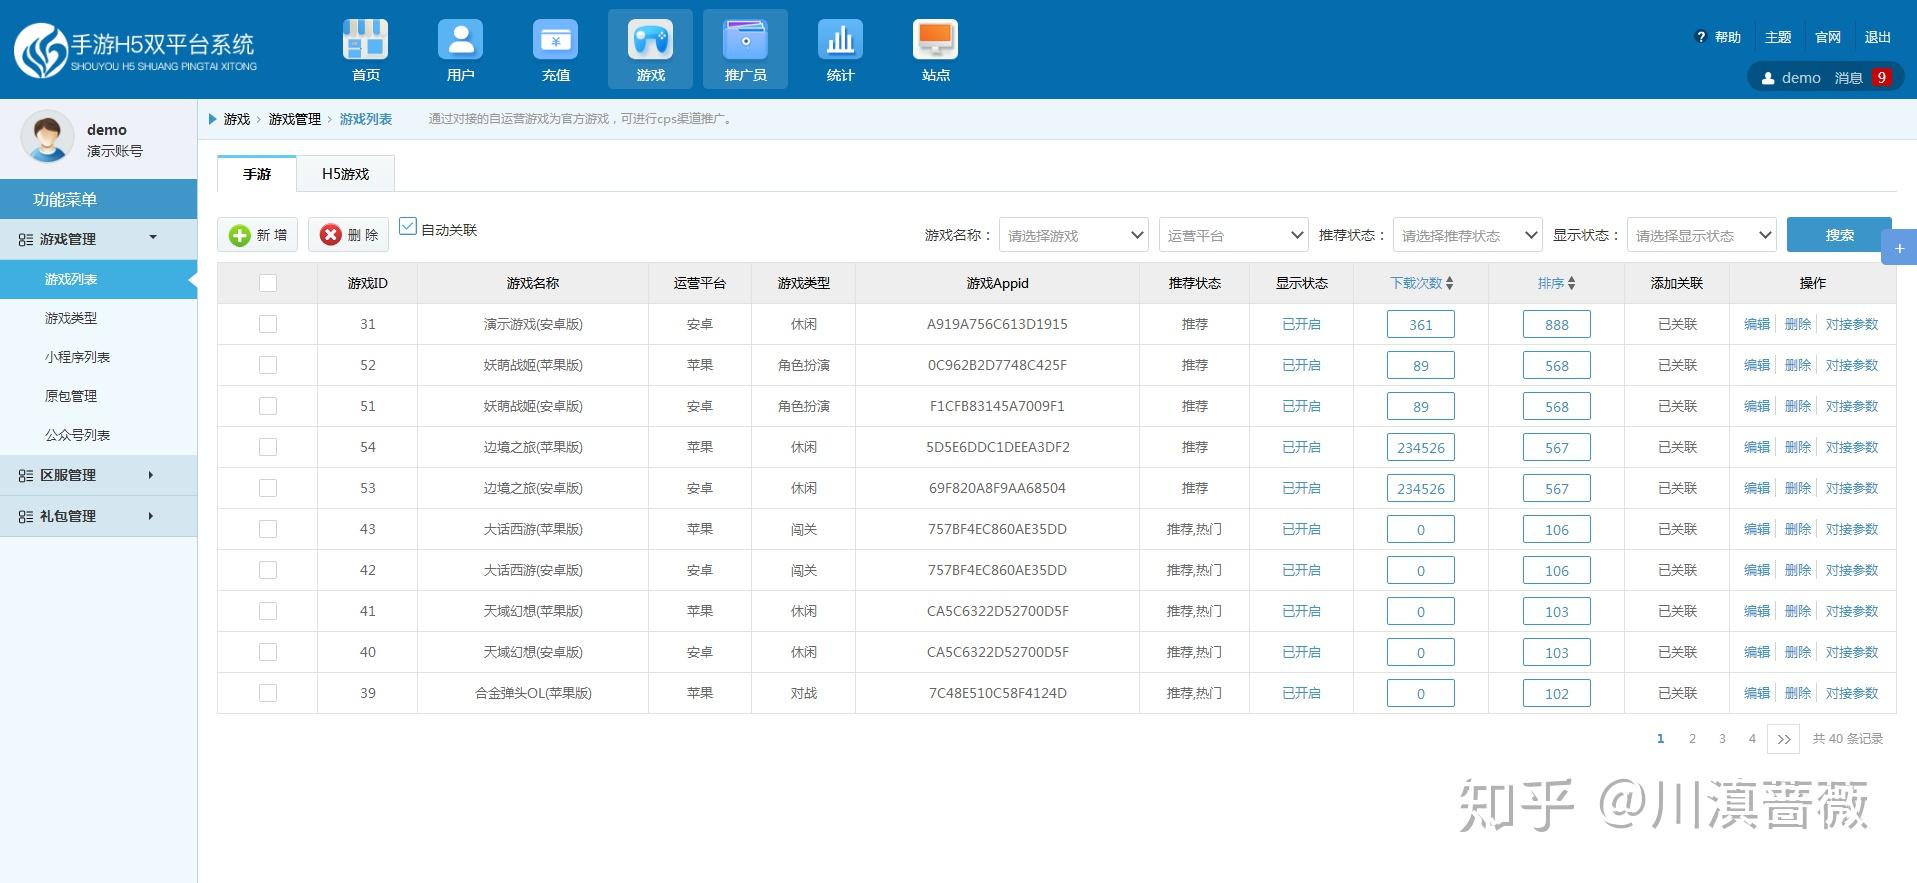Click the Appid A919A756C613D1915 cell
The height and width of the screenshot is (883, 1917).
pyautogui.click(x=997, y=324)
